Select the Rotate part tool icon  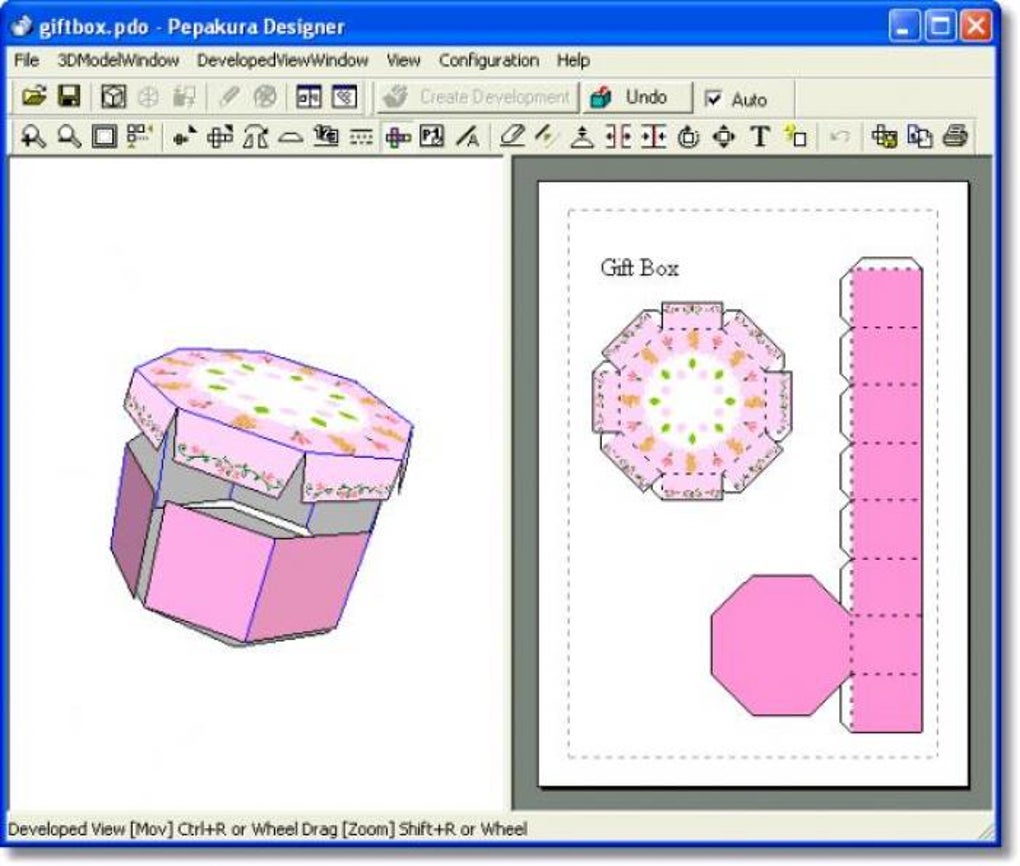tap(689, 137)
